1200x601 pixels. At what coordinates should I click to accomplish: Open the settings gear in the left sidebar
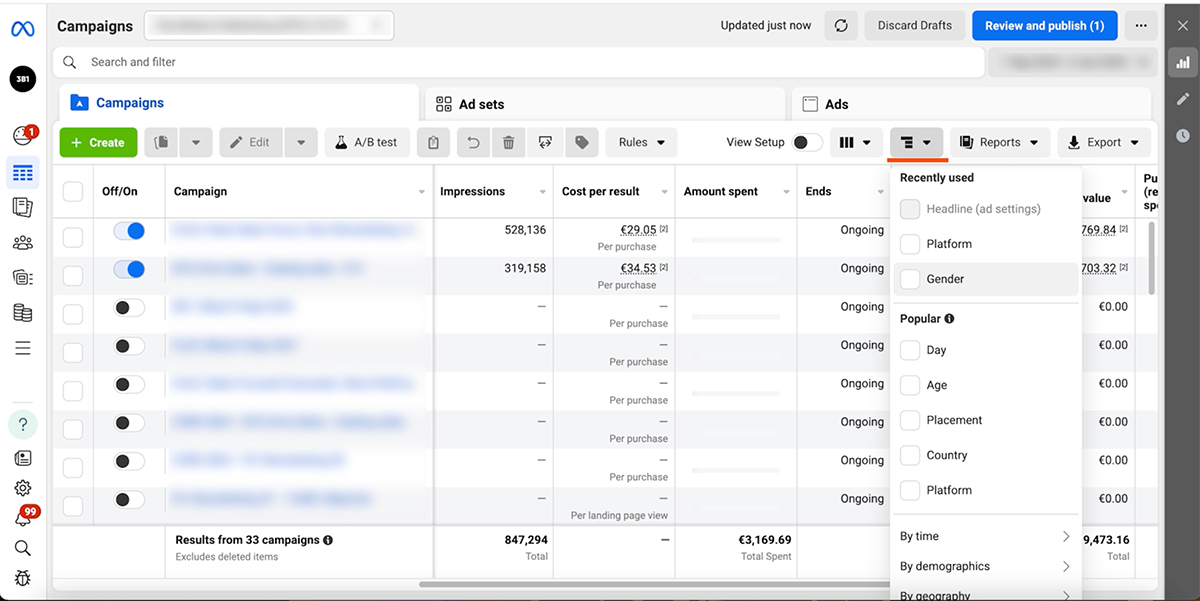click(22, 488)
